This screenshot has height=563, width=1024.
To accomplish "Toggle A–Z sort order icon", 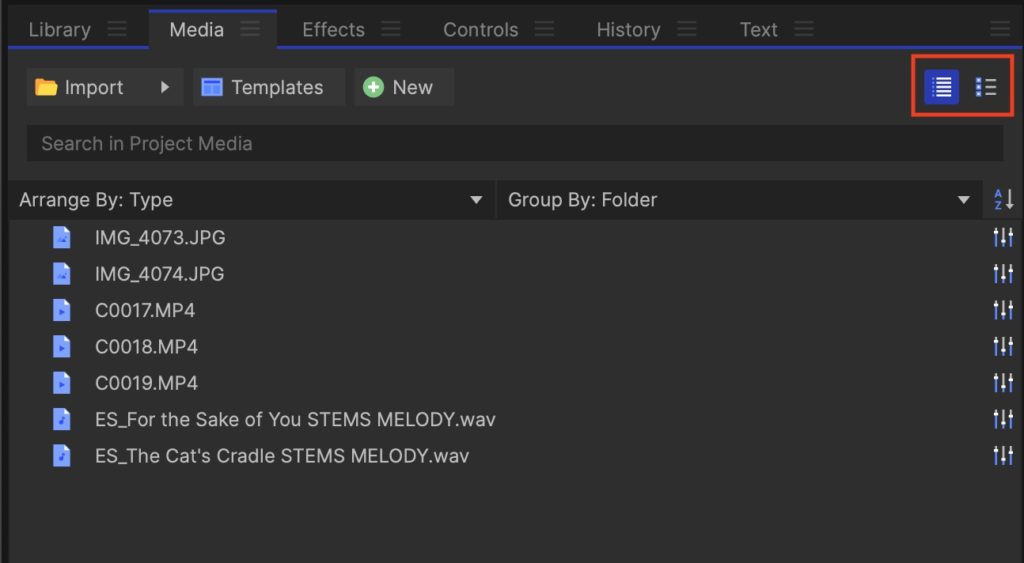I will coord(1003,200).
